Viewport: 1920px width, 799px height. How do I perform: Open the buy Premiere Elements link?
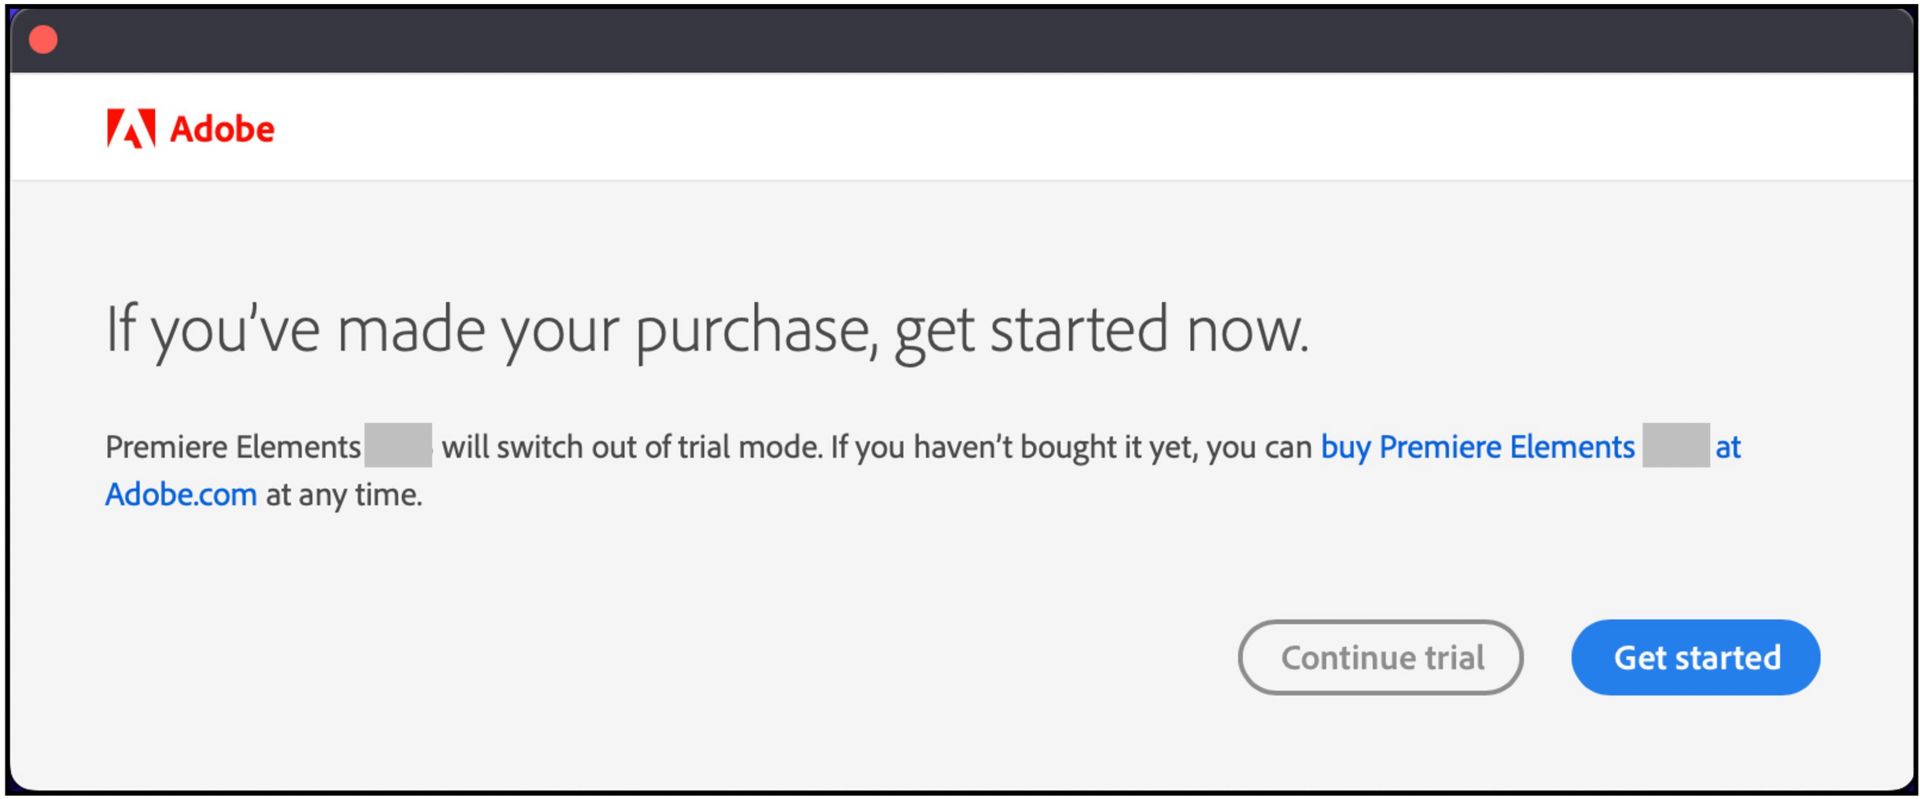1477,447
